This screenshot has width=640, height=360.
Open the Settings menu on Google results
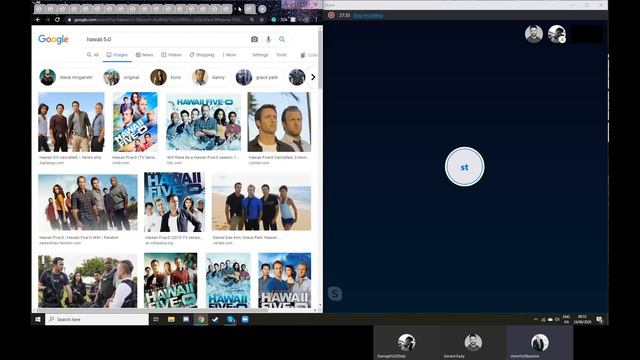(x=260, y=55)
